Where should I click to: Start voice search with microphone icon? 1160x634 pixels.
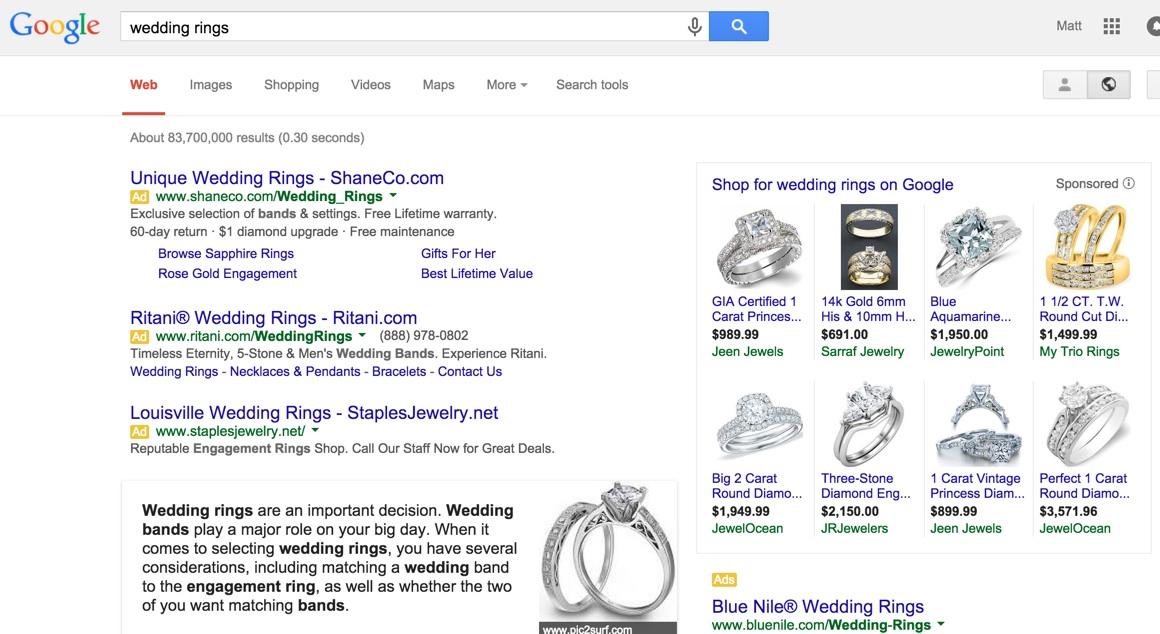click(694, 27)
